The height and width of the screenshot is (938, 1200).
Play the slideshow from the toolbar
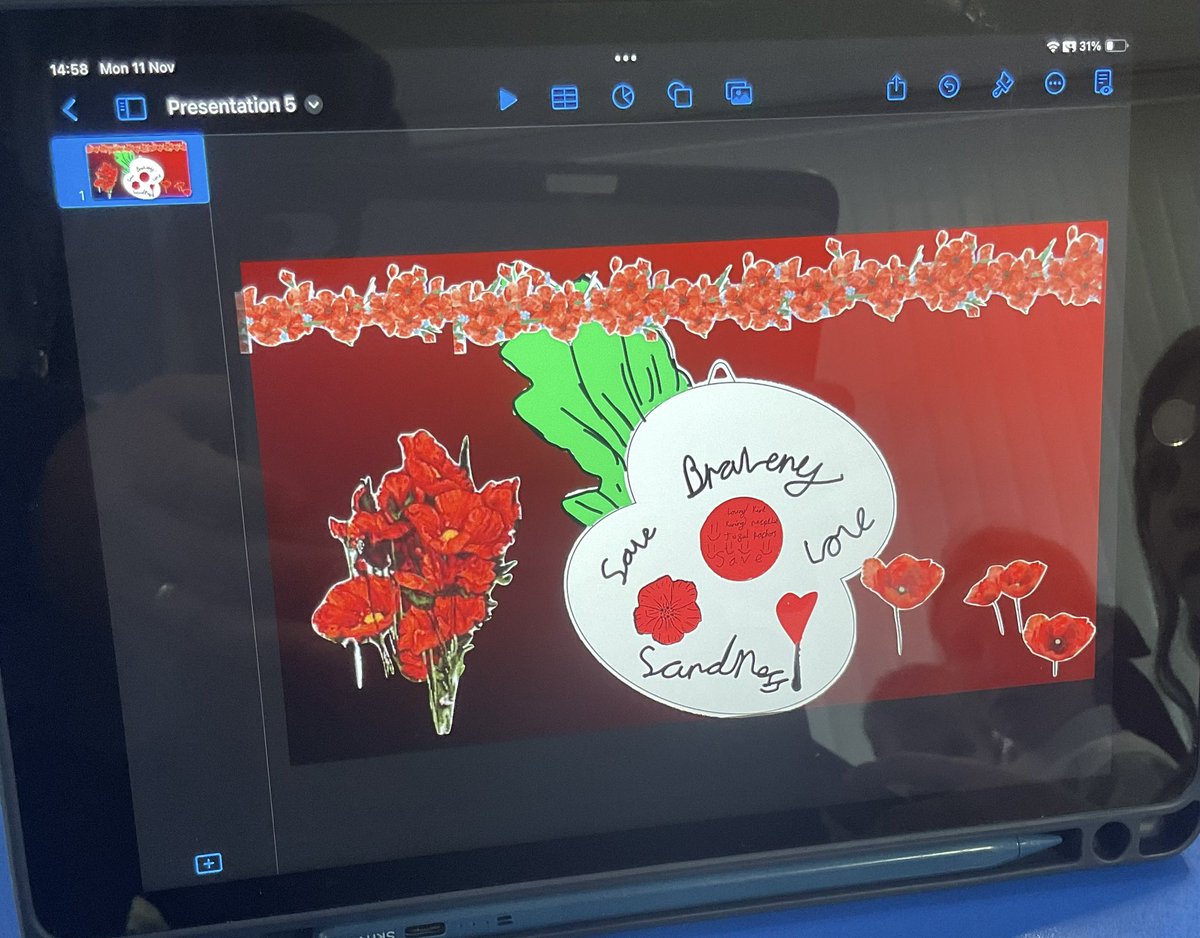click(509, 99)
